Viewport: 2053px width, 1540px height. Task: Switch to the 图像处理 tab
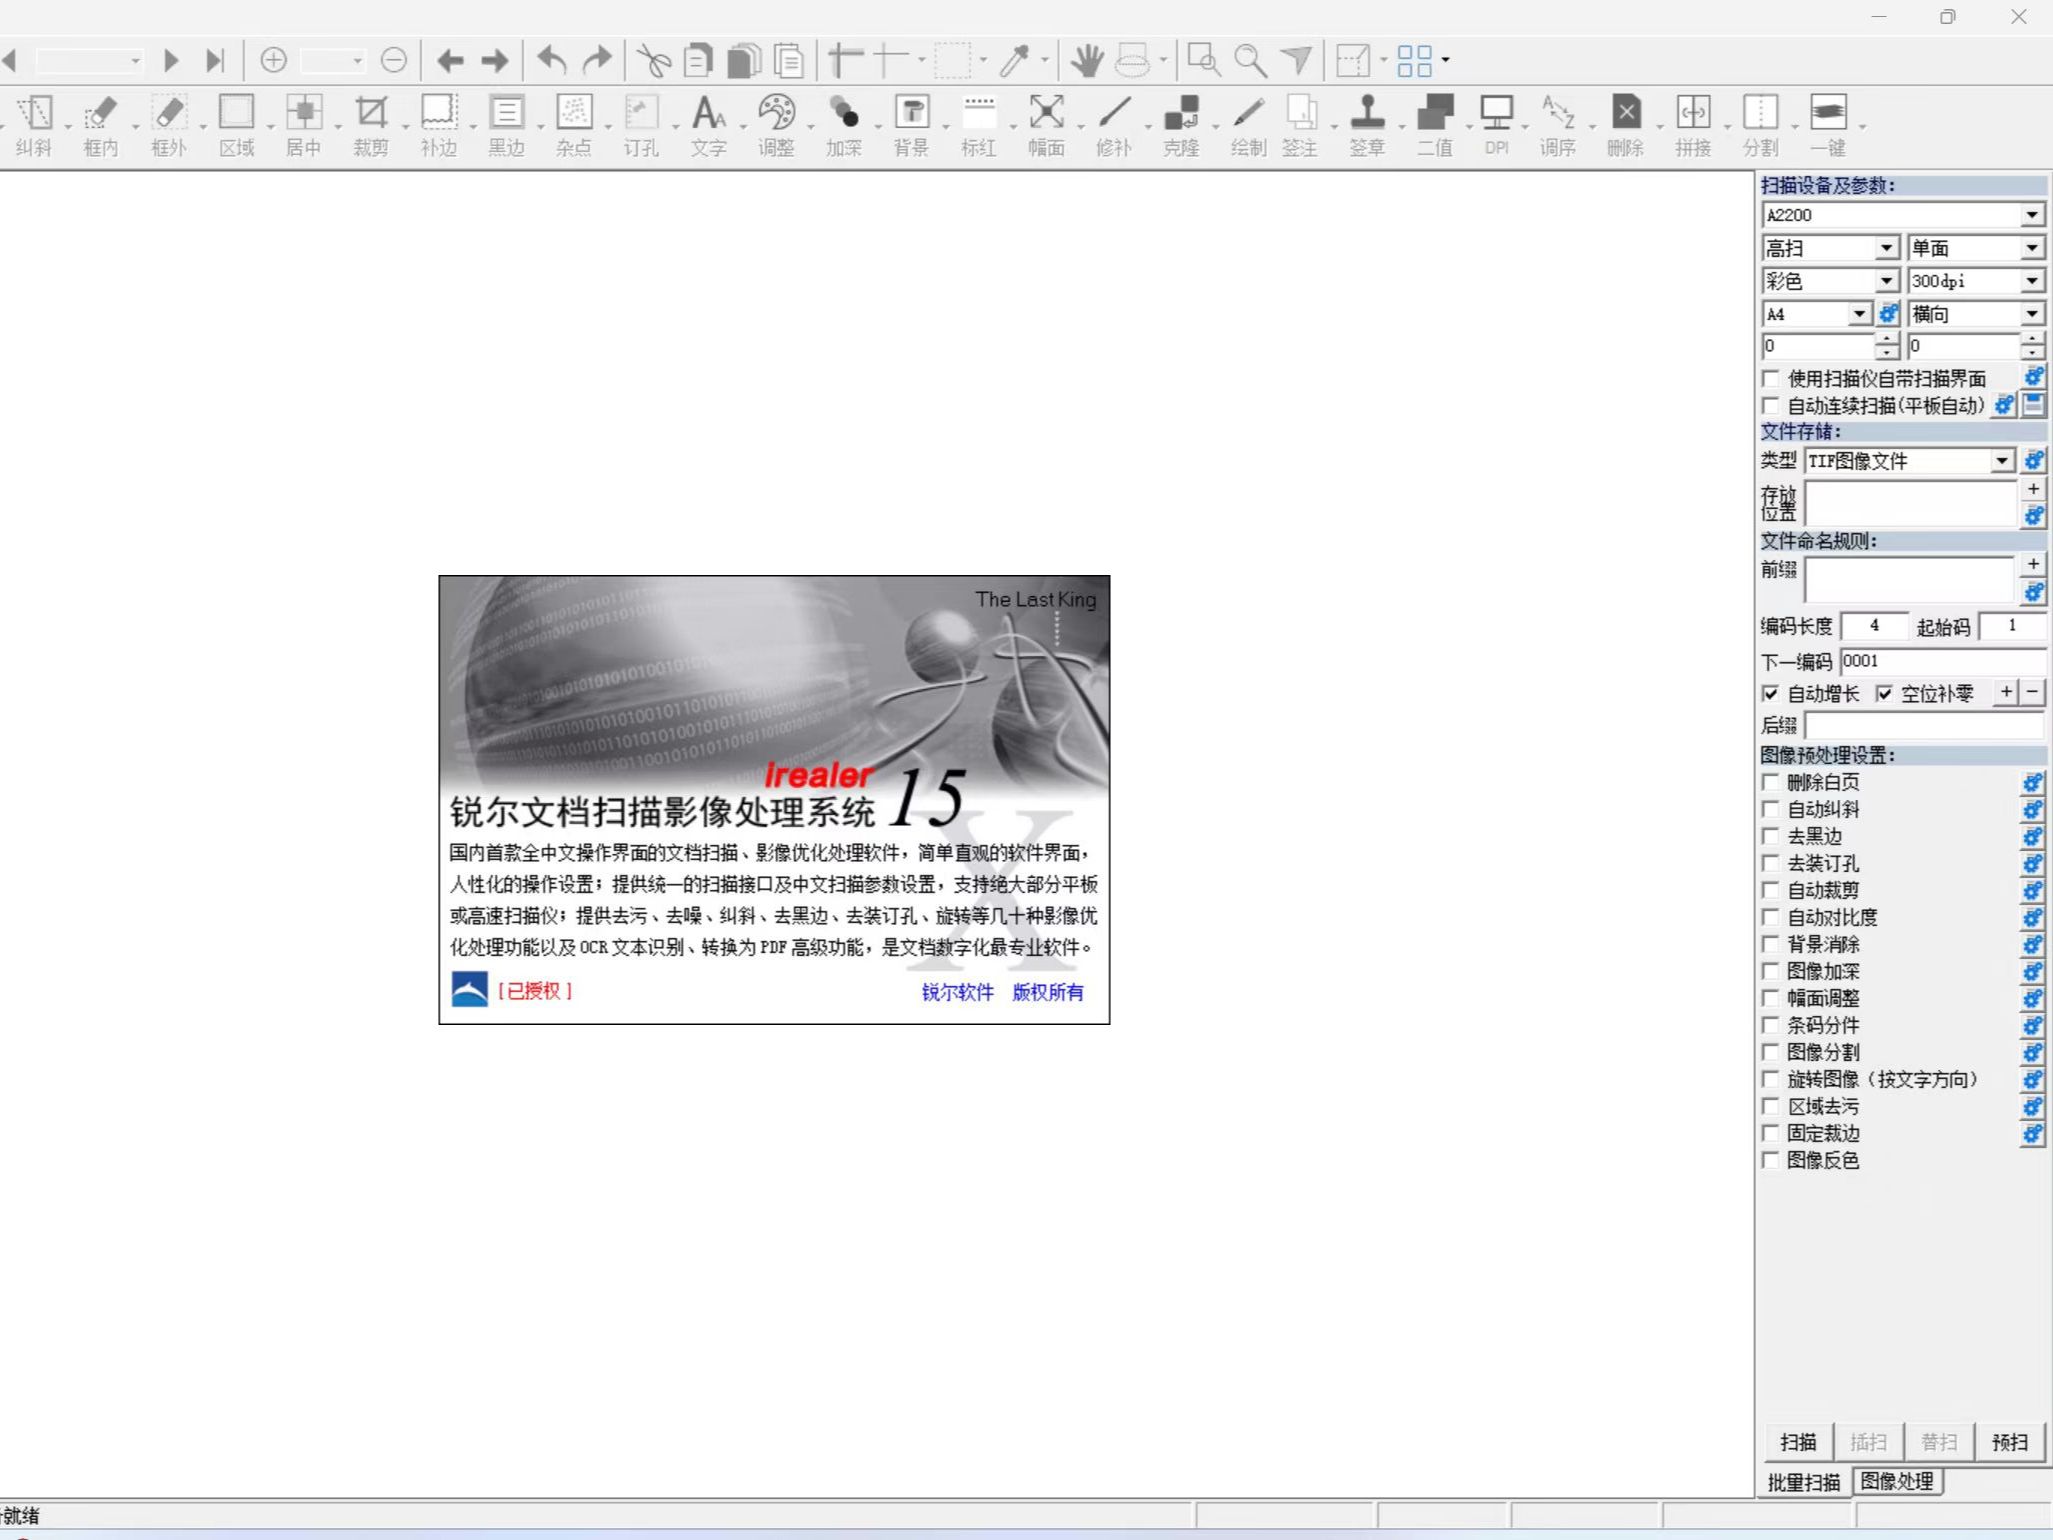click(1897, 1481)
